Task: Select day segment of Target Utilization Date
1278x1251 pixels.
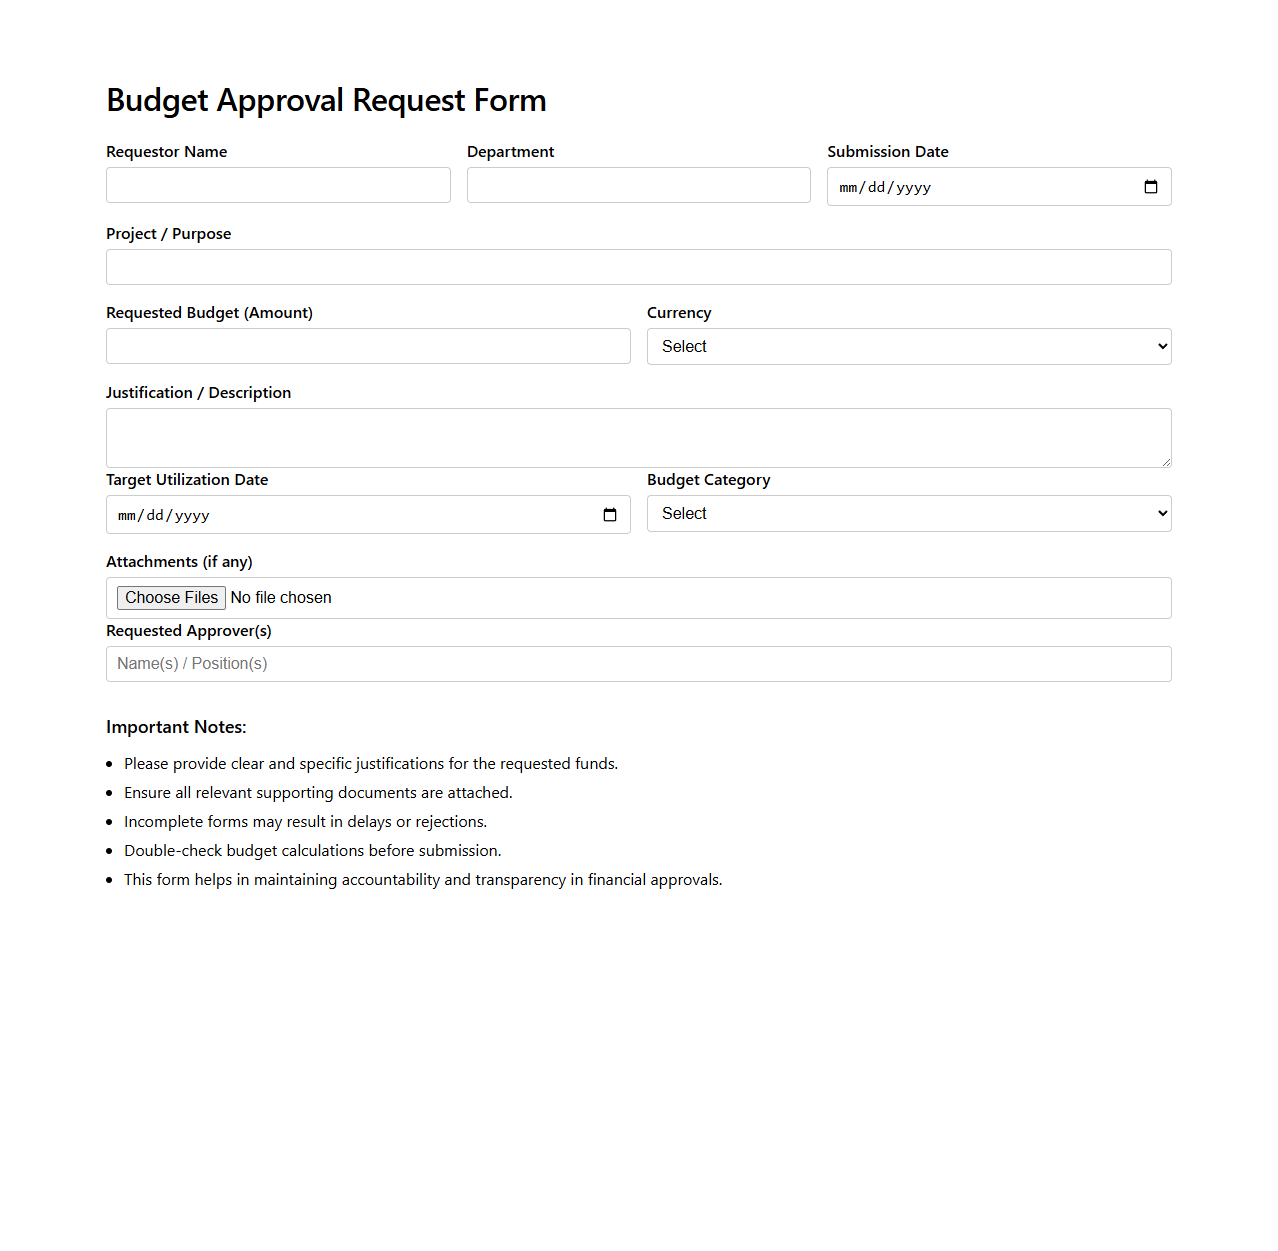Action: pos(155,515)
